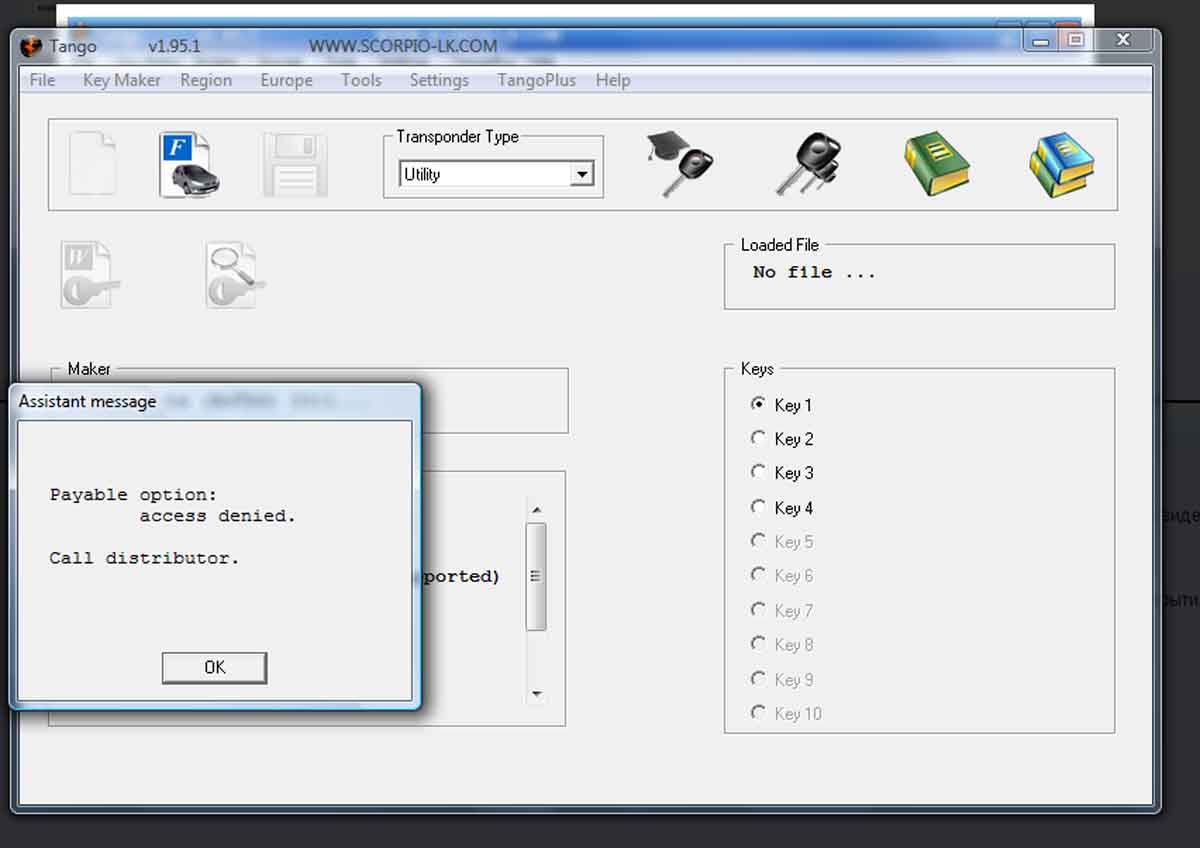Click the floppy disk save icon
Viewport: 1200px width, 848px height.
(295, 164)
